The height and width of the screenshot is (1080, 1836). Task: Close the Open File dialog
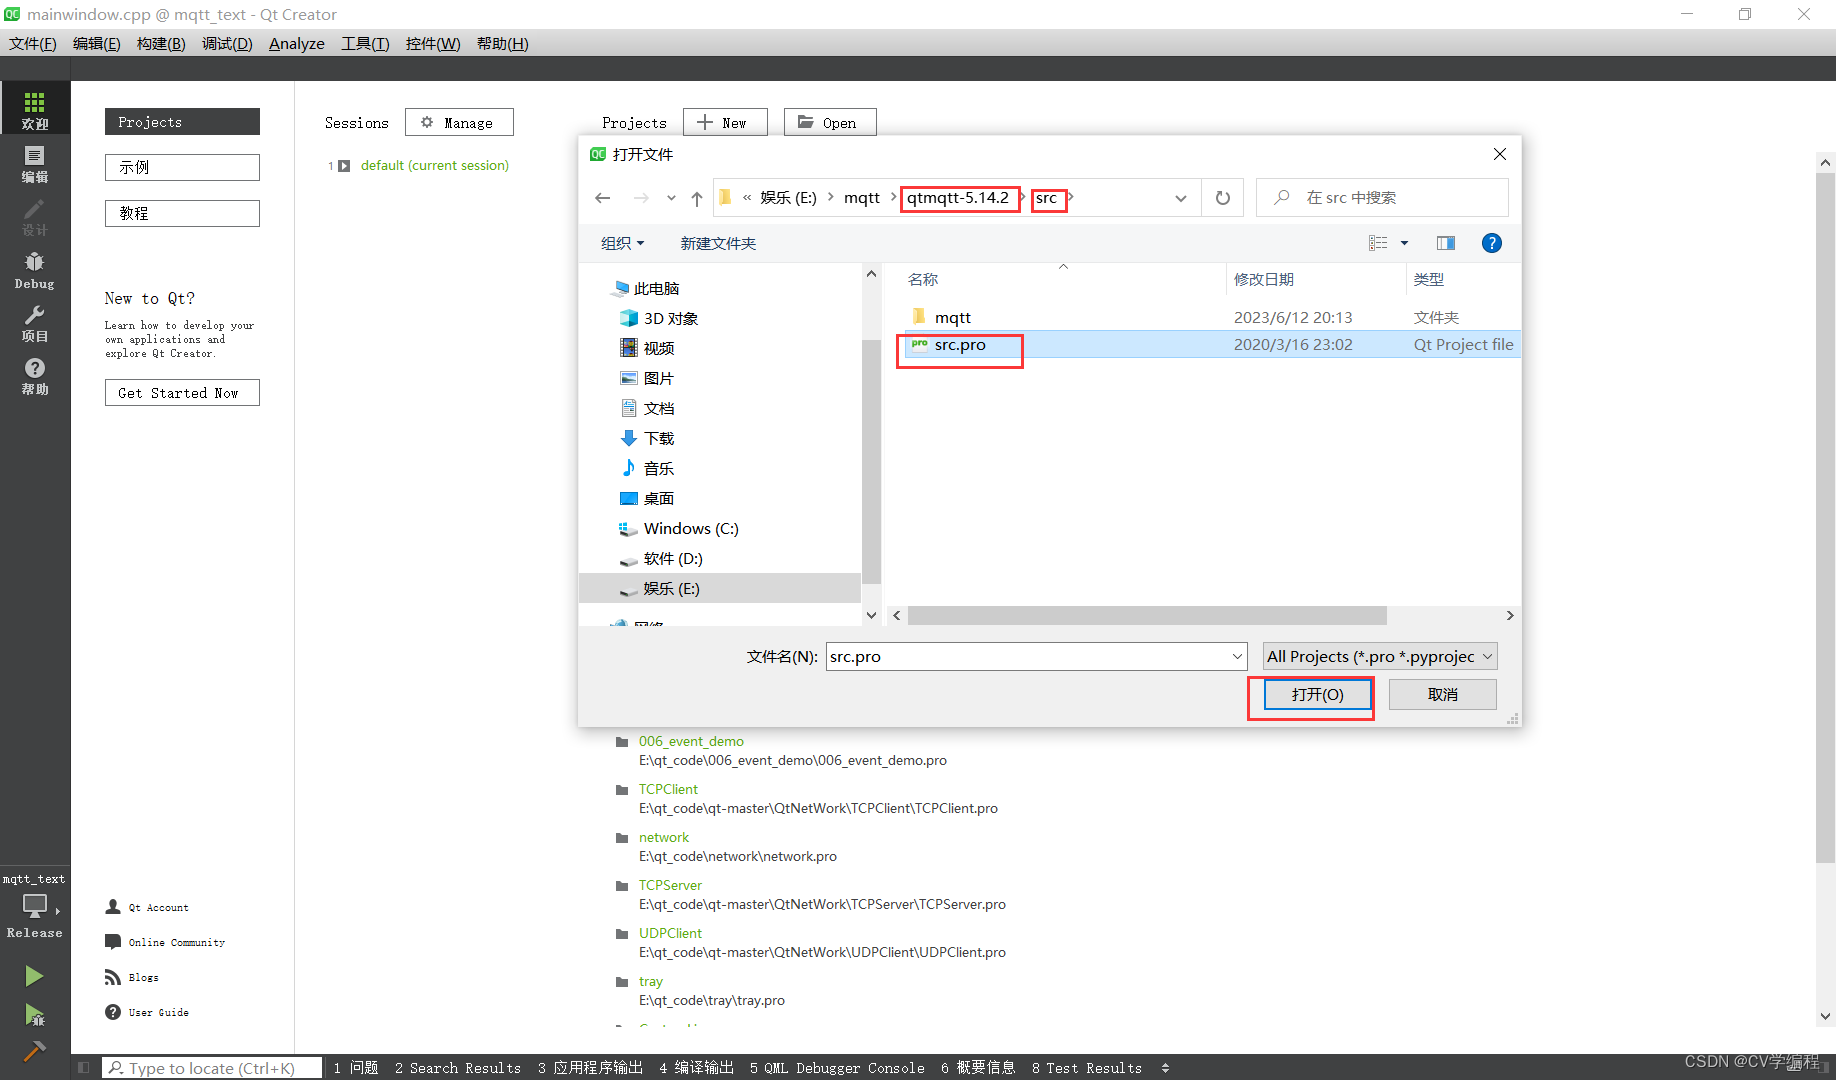tap(1499, 154)
